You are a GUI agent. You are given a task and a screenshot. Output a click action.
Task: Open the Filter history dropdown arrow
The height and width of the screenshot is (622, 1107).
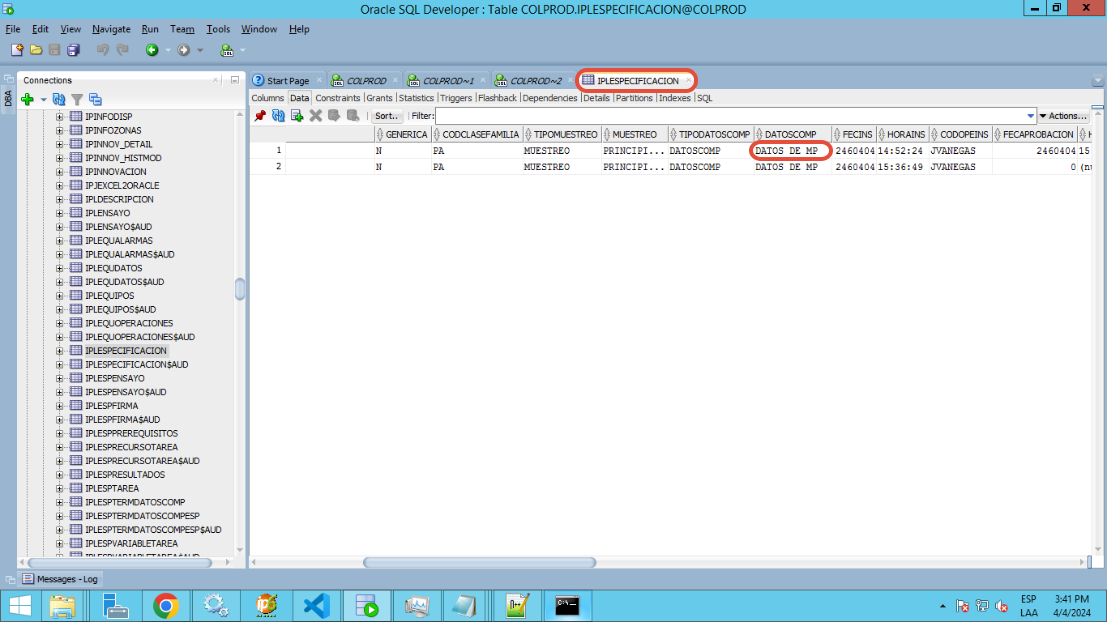point(1031,116)
